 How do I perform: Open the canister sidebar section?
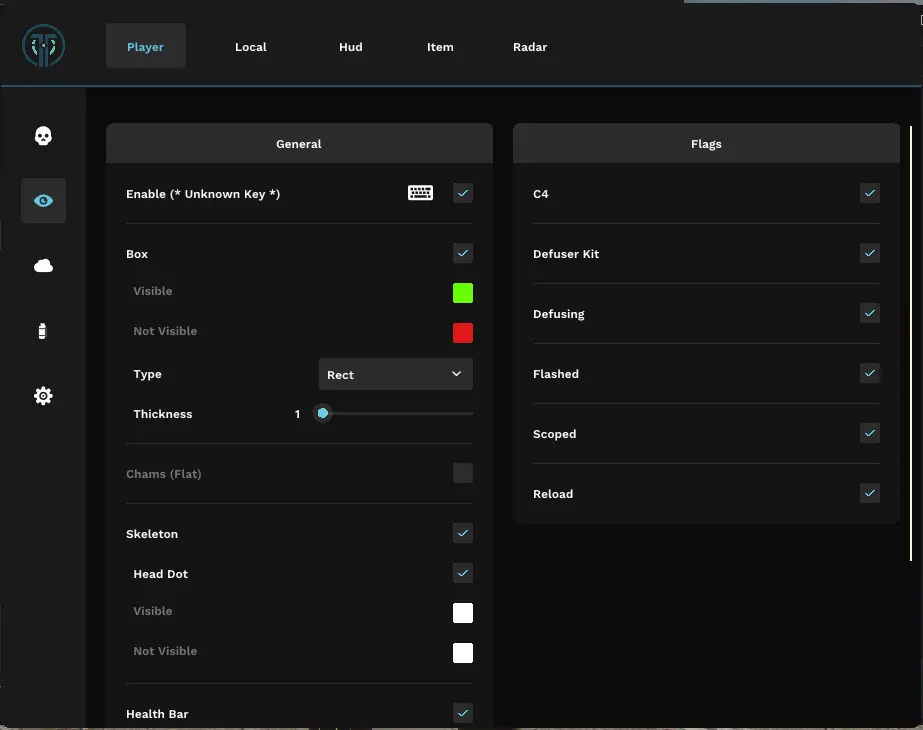[x=42, y=331]
